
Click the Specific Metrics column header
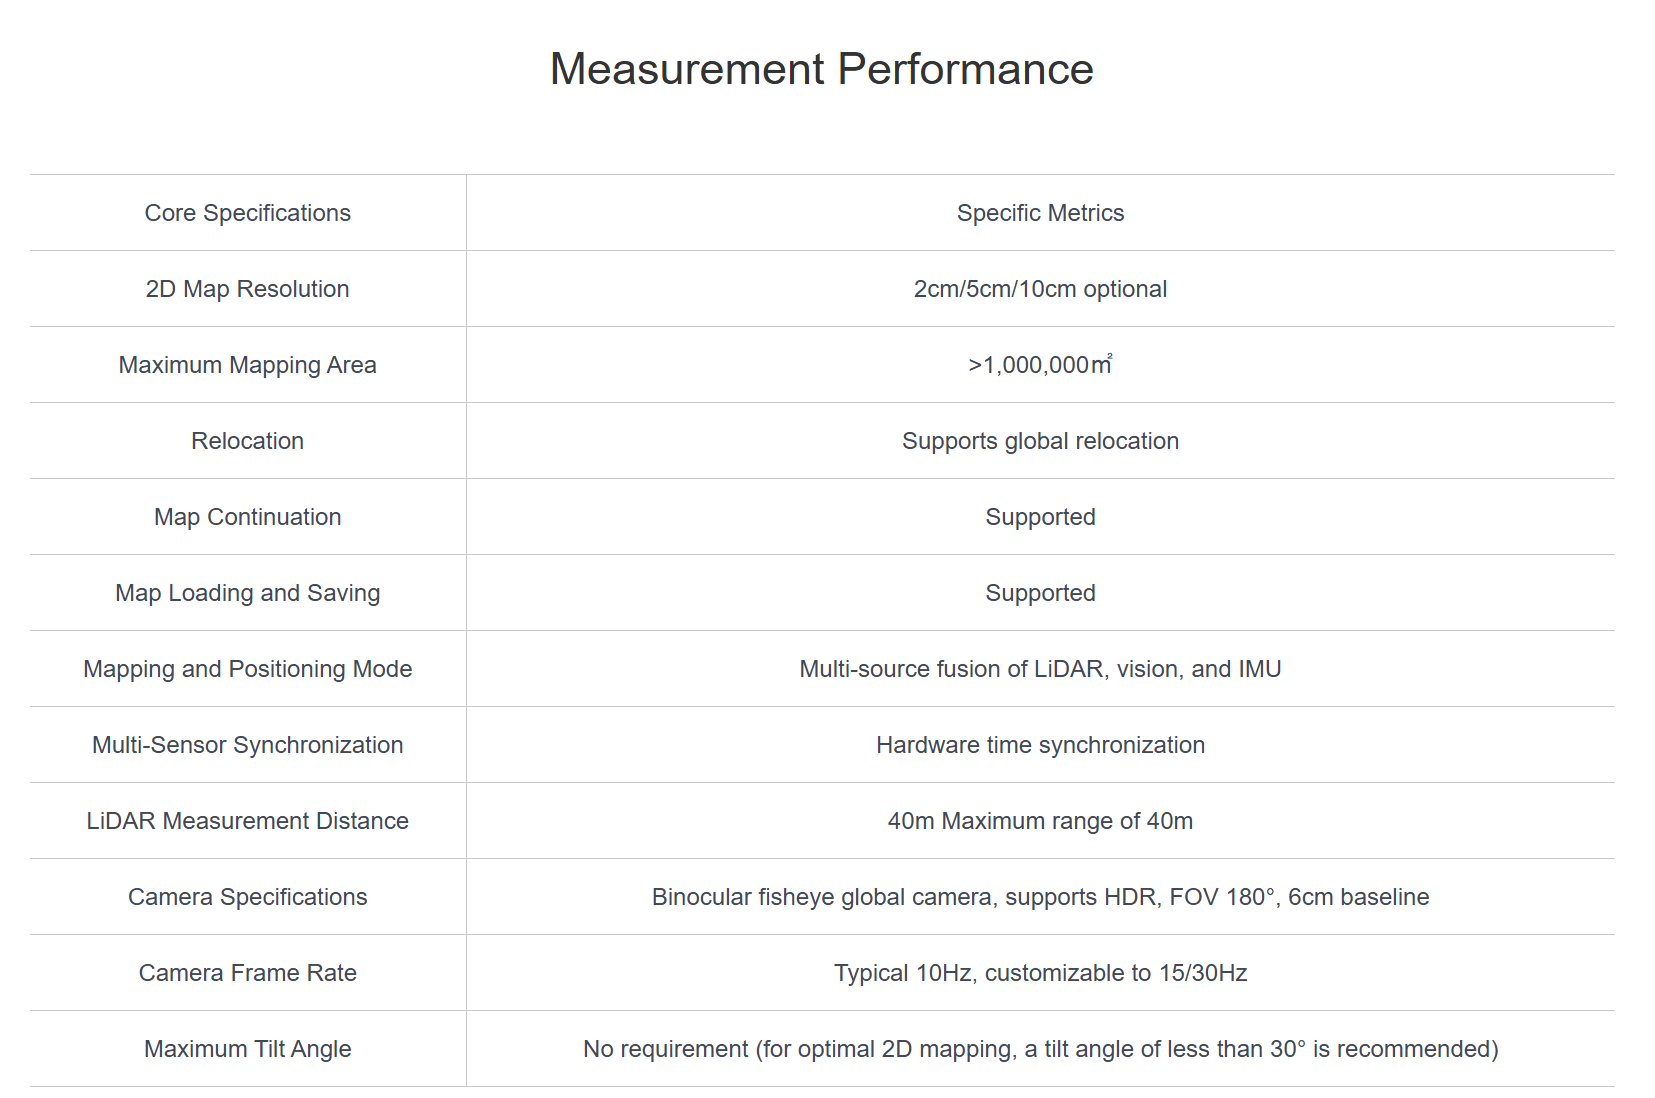(x=1040, y=213)
